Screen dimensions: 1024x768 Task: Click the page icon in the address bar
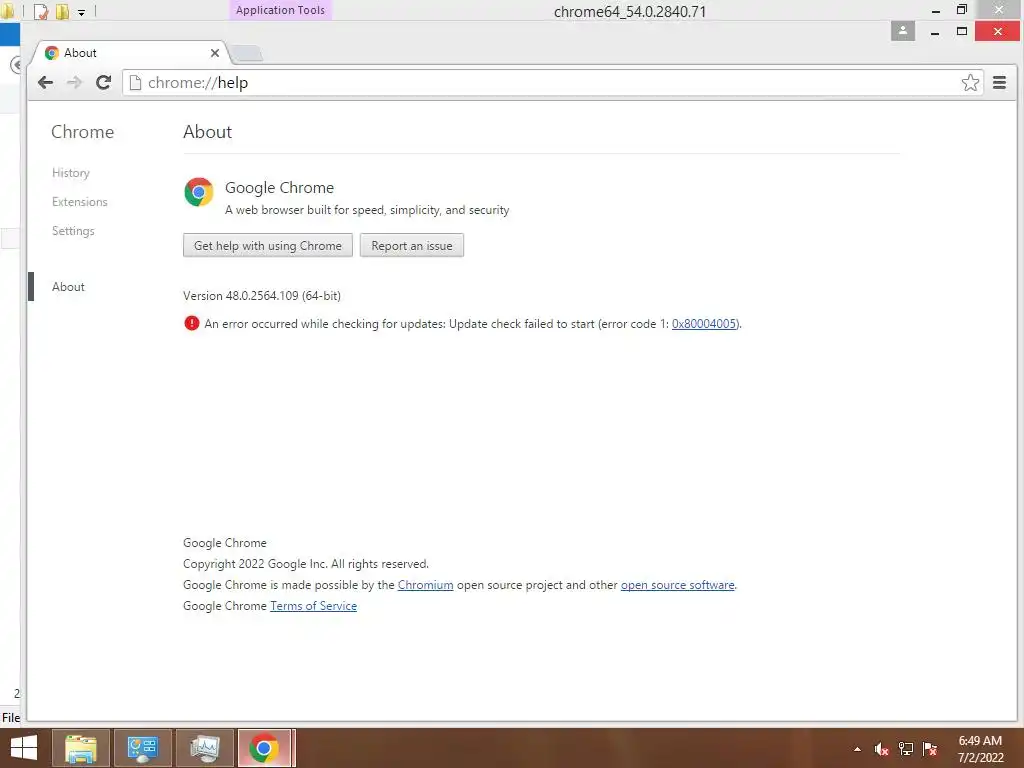point(135,83)
